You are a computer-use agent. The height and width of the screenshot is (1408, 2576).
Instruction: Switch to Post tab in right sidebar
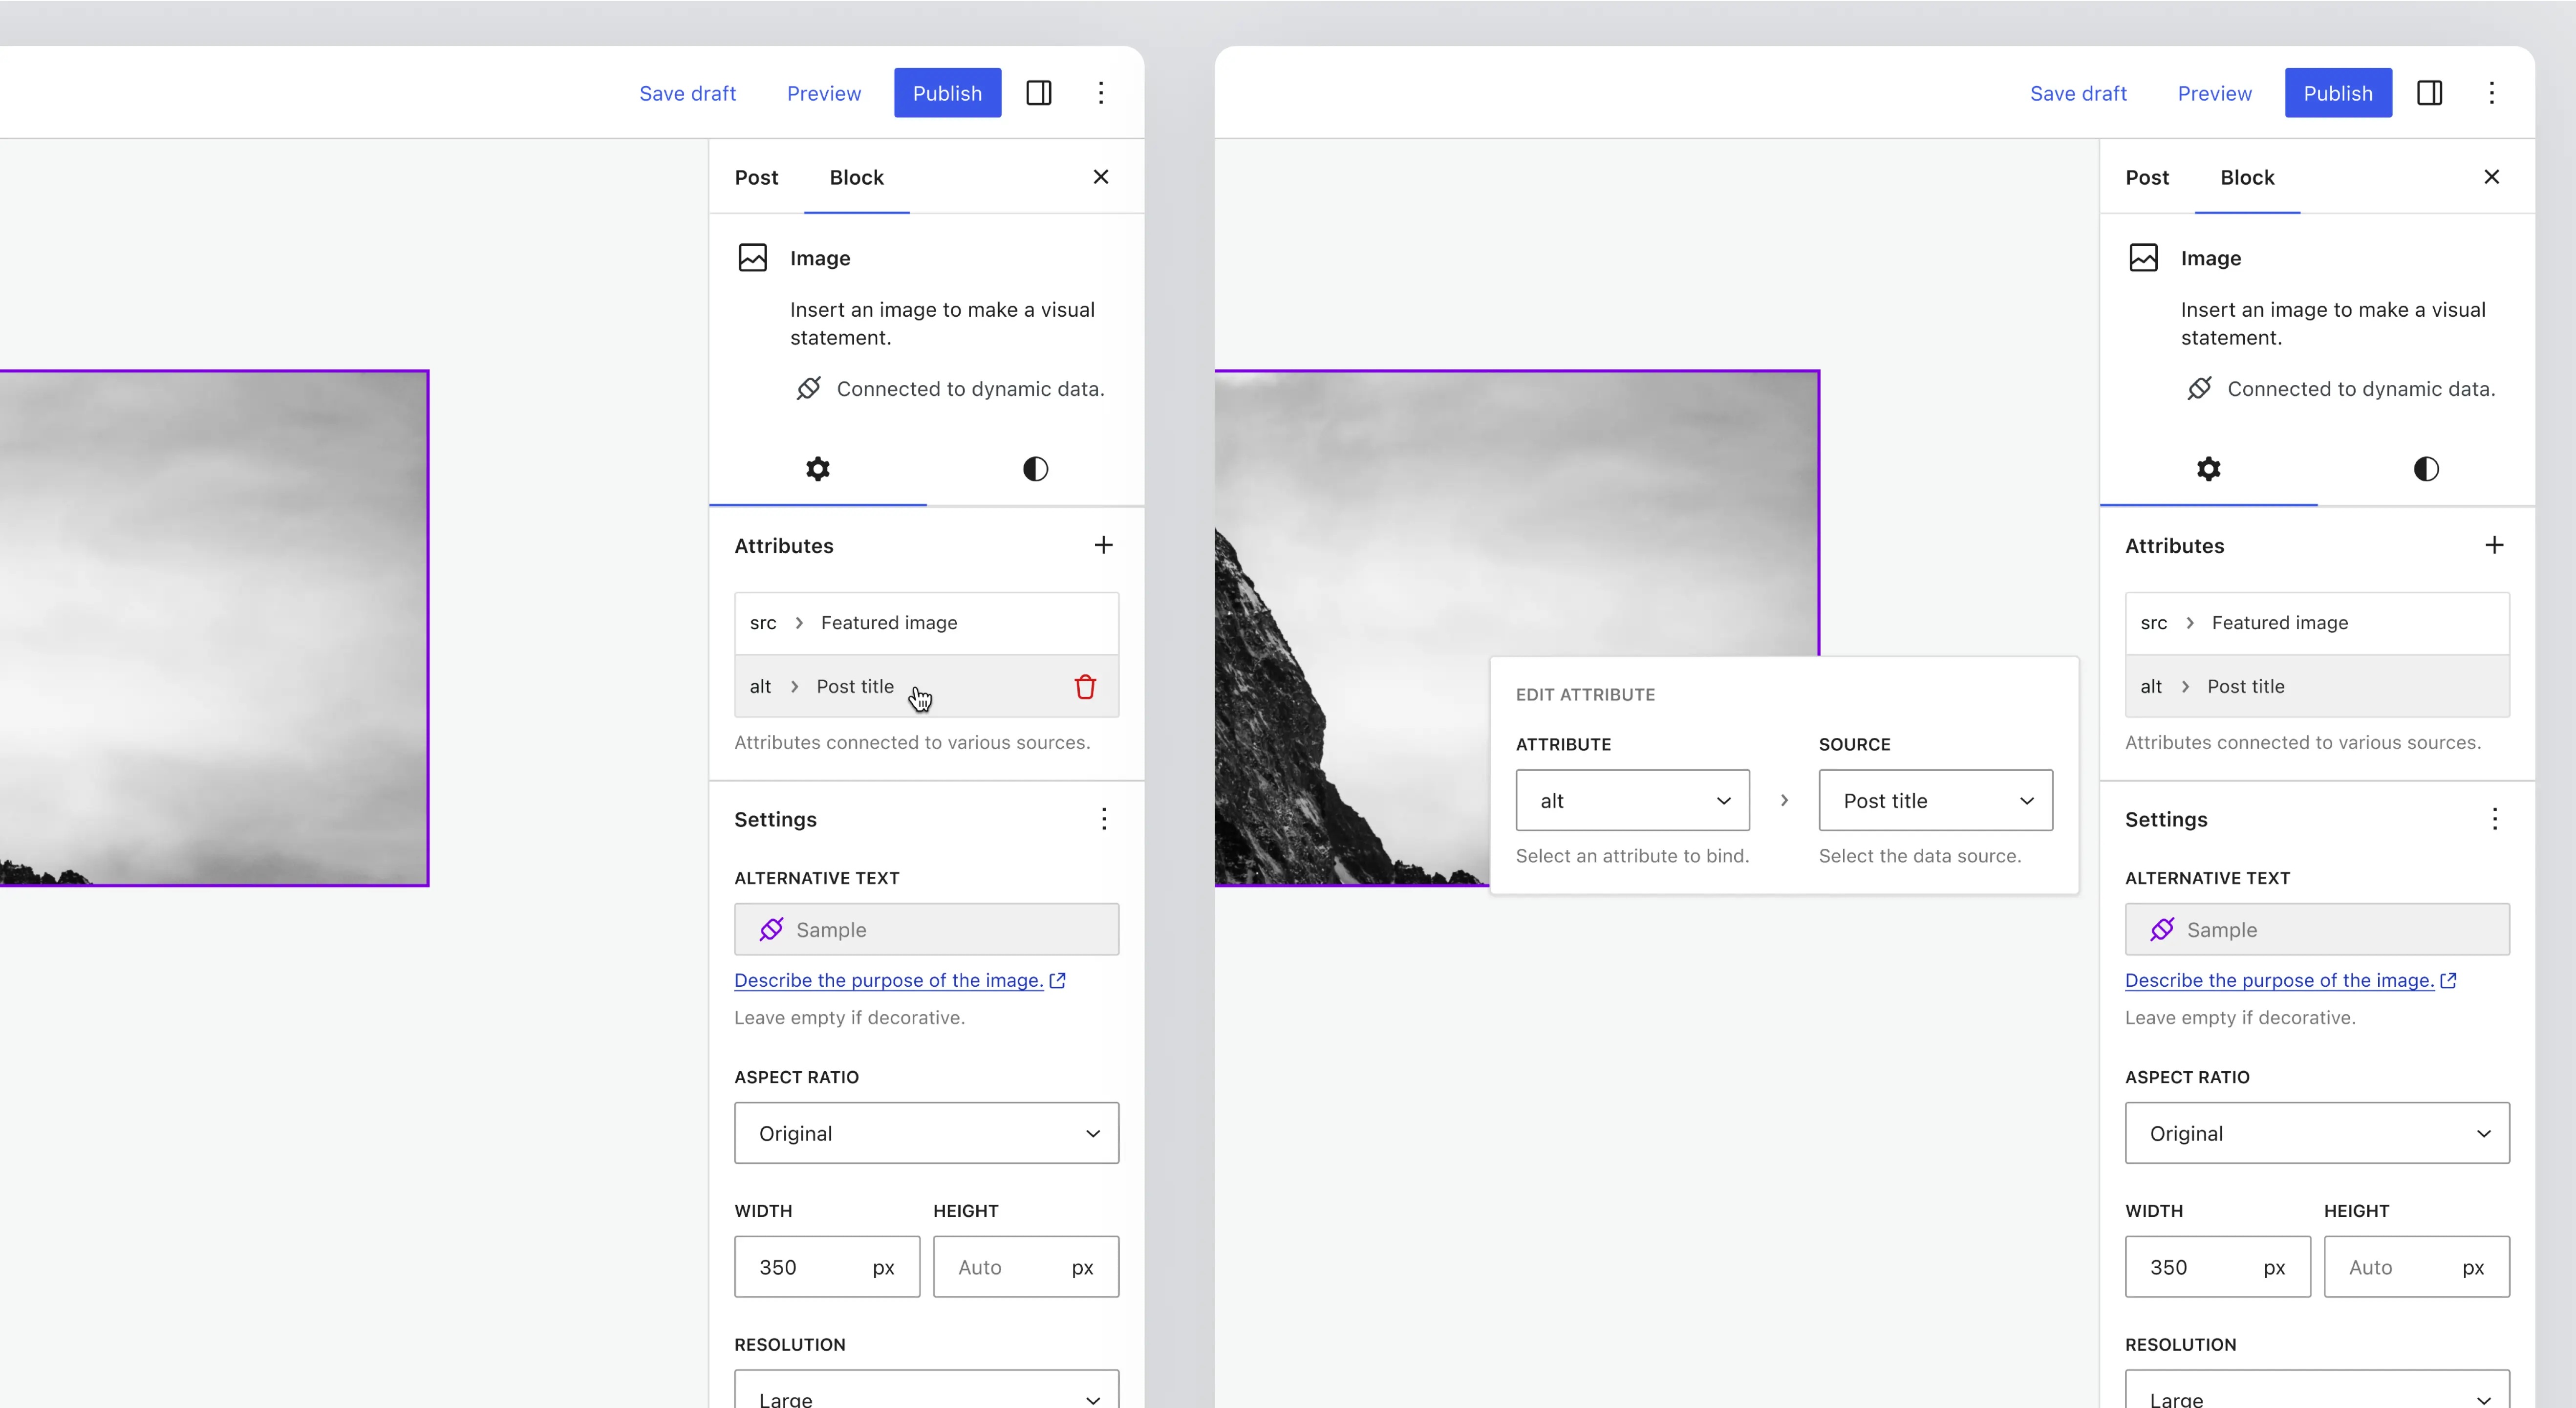coord(2147,177)
